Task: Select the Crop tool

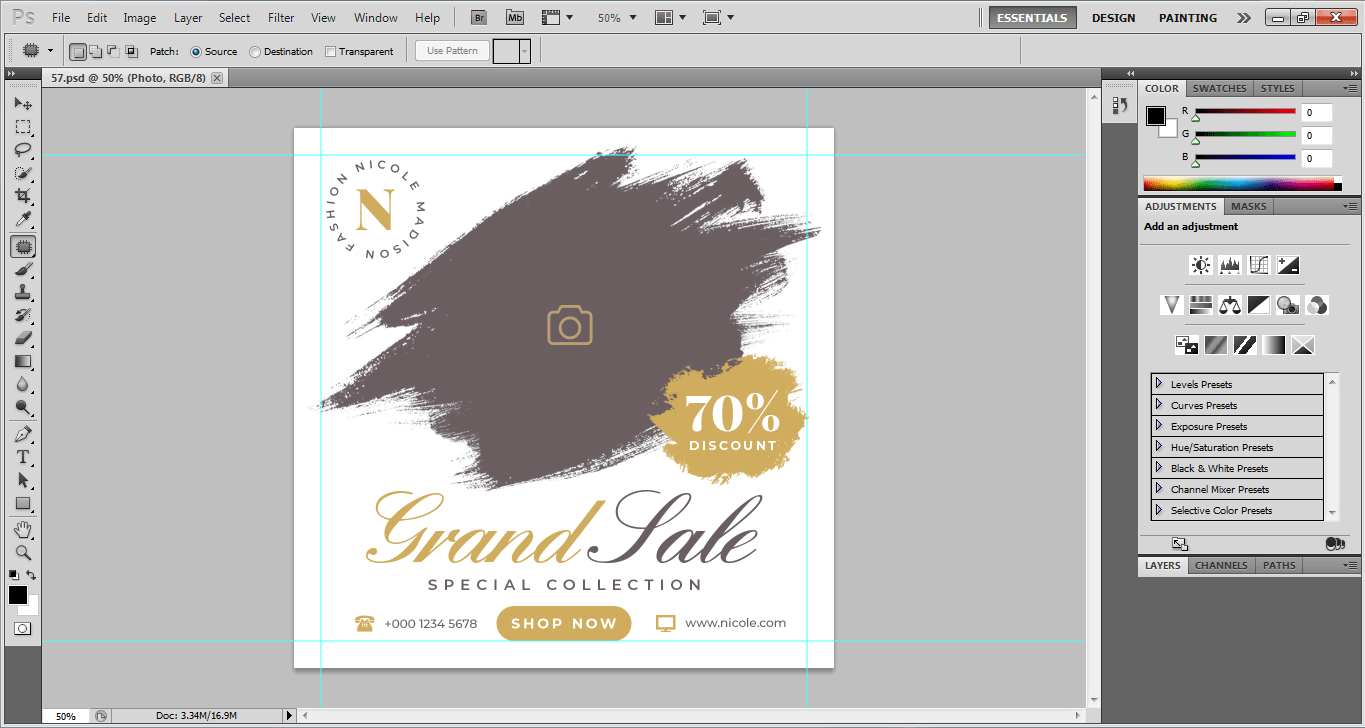Action: click(x=23, y=197)
